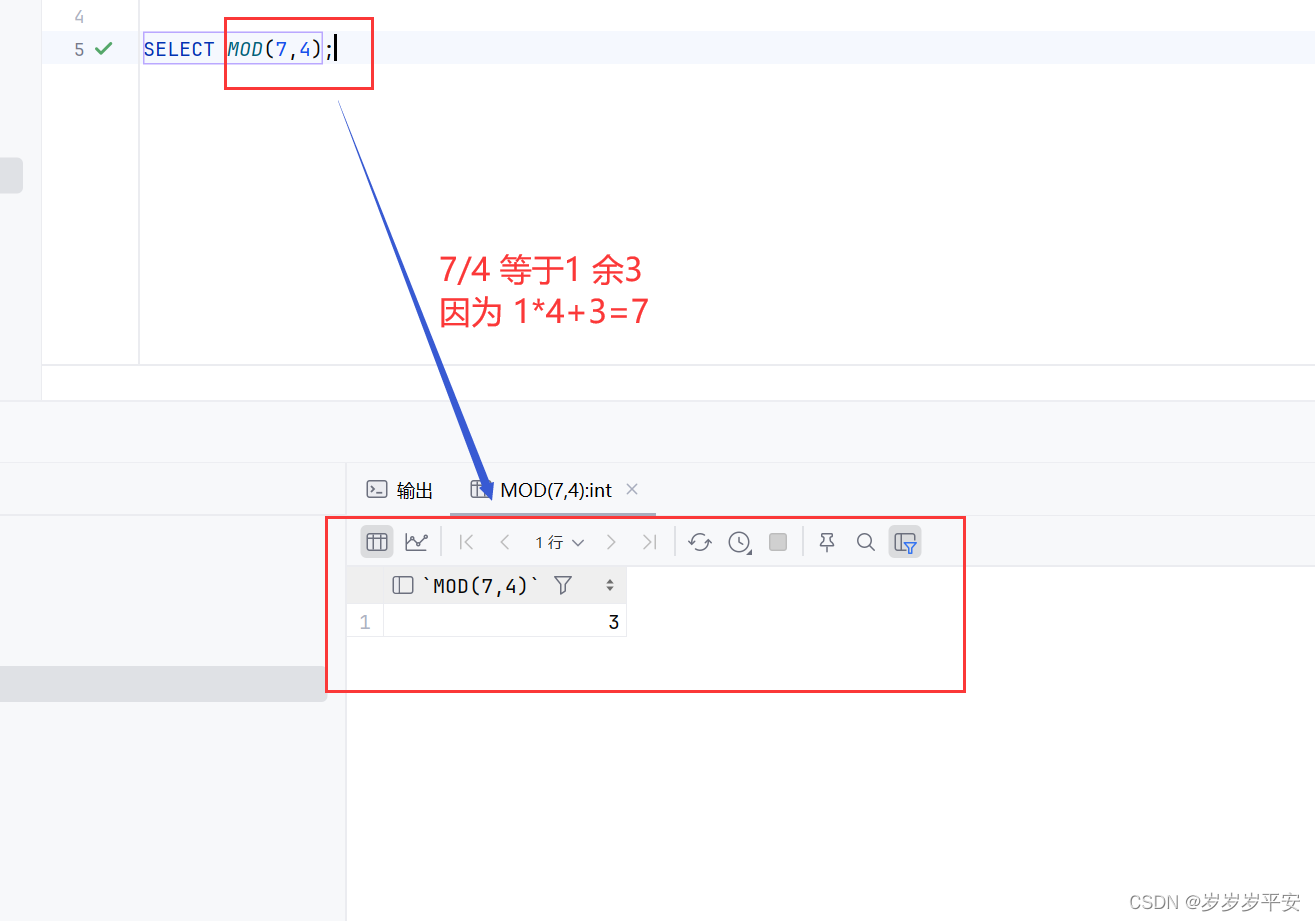Click the stop execution square button
Screen dimensions: 1315x921
coord(778,542)
